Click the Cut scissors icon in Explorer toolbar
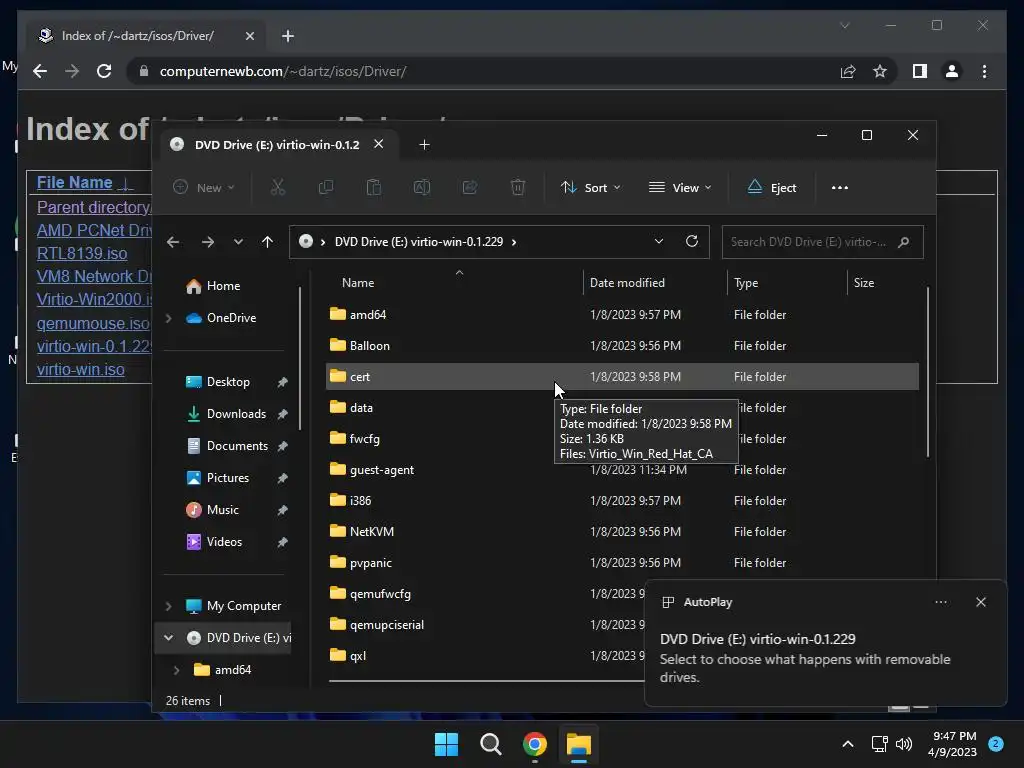 click(x=278, y=187)
